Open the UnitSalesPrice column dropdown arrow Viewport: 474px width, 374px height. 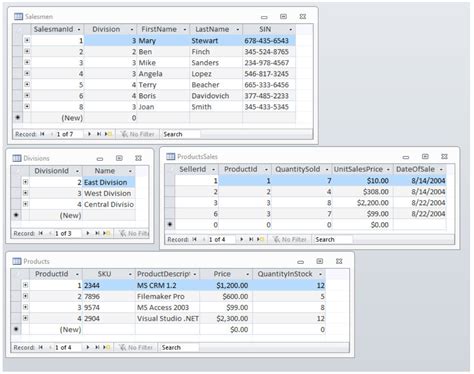point(388,169)
